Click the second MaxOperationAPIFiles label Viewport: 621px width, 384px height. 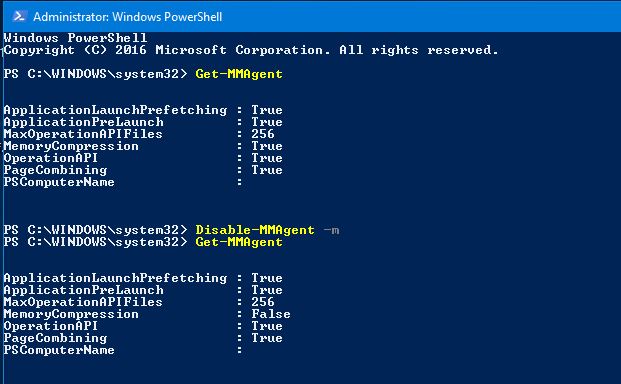(x=83, y=302)
